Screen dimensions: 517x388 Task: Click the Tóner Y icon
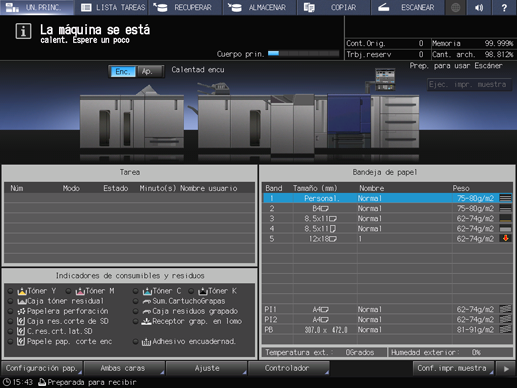(x=22, y=291)
